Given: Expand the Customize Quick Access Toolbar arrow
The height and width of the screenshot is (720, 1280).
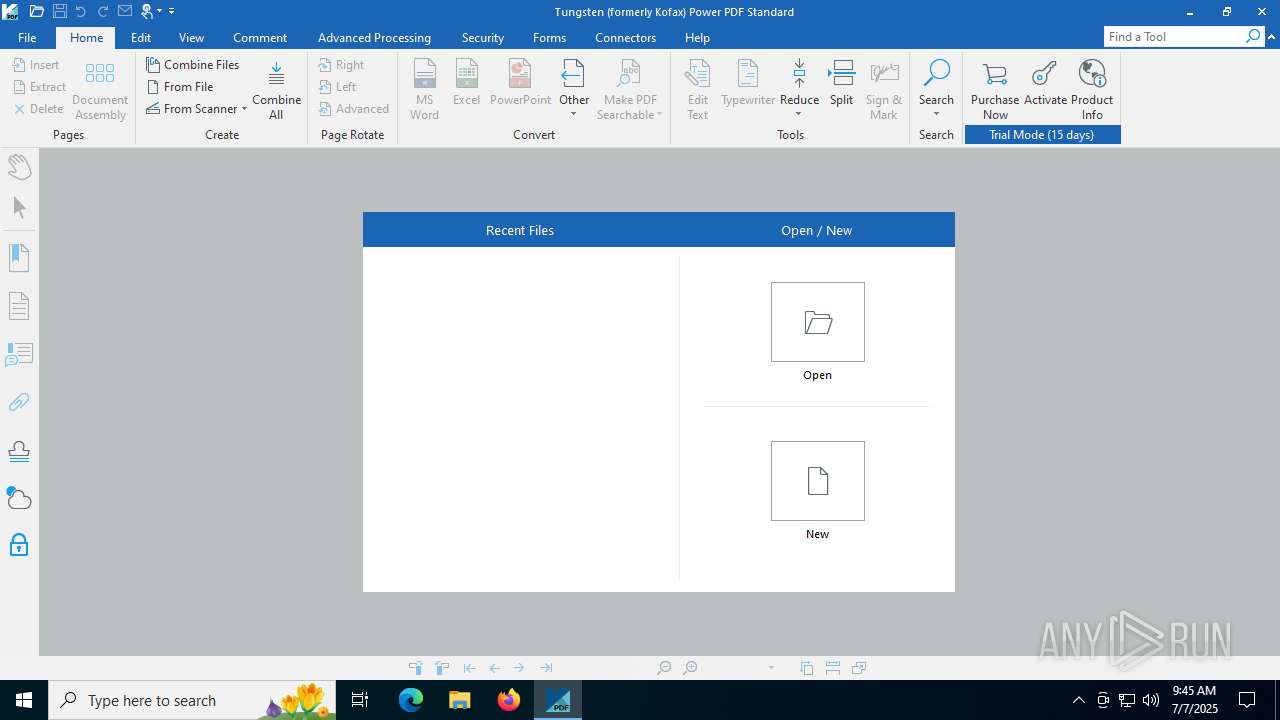Looking at the screenshot, I should 172,12.
